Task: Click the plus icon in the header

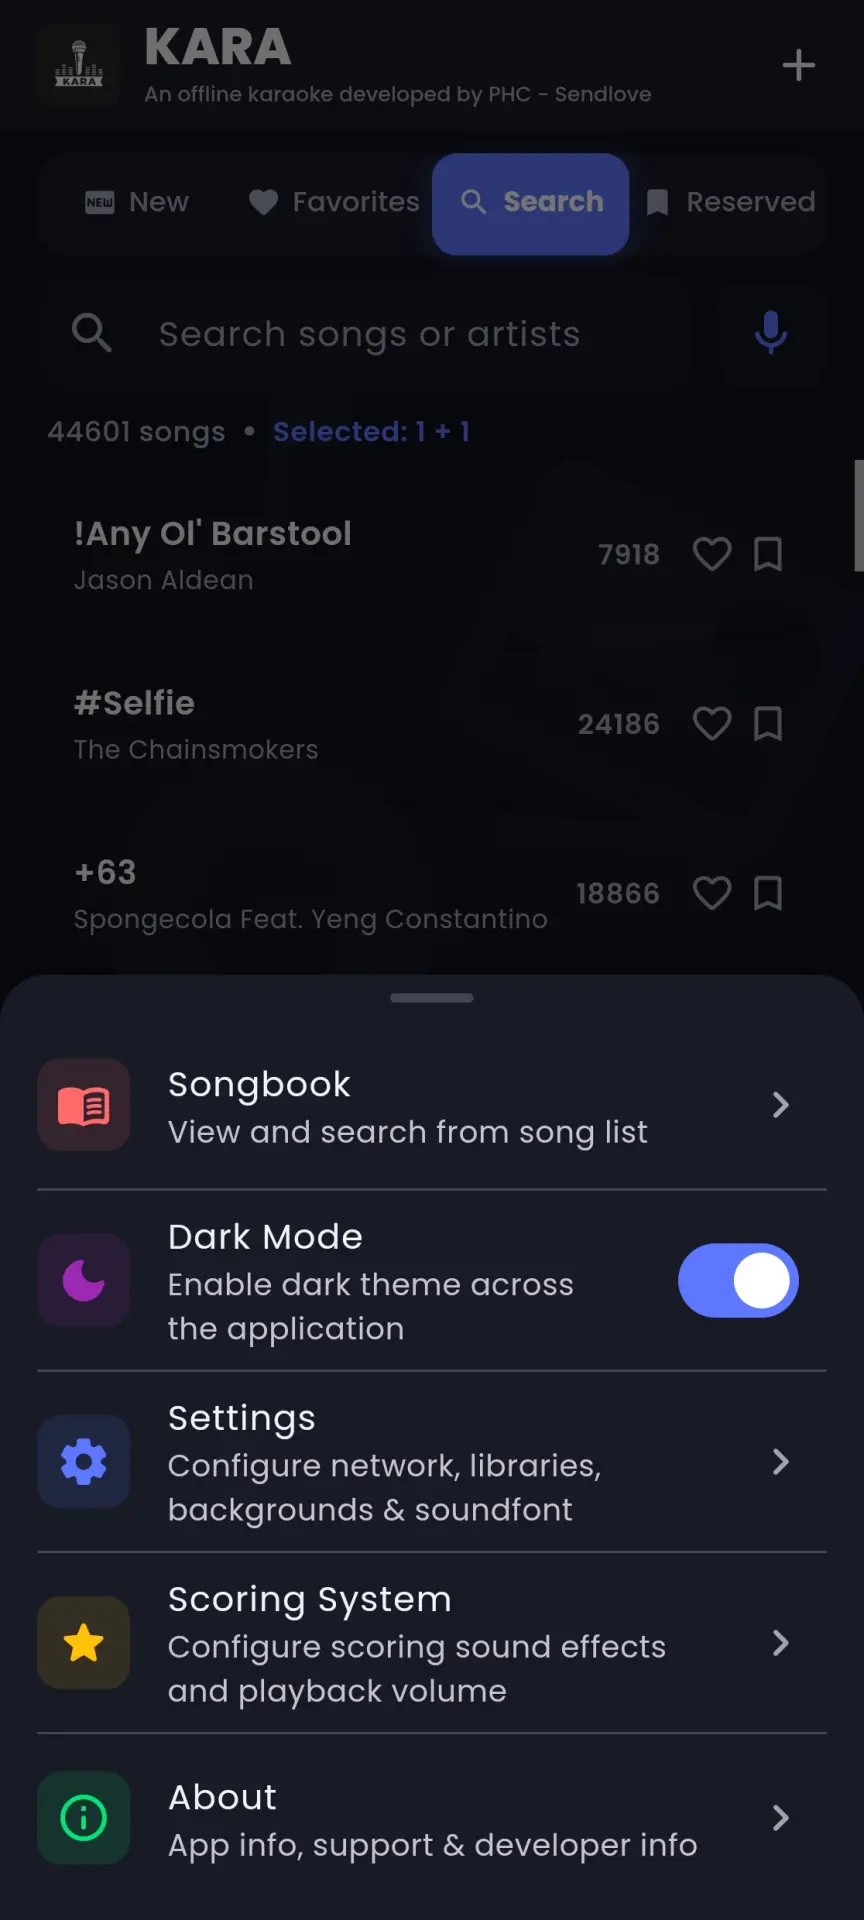Action: [798, 66]
